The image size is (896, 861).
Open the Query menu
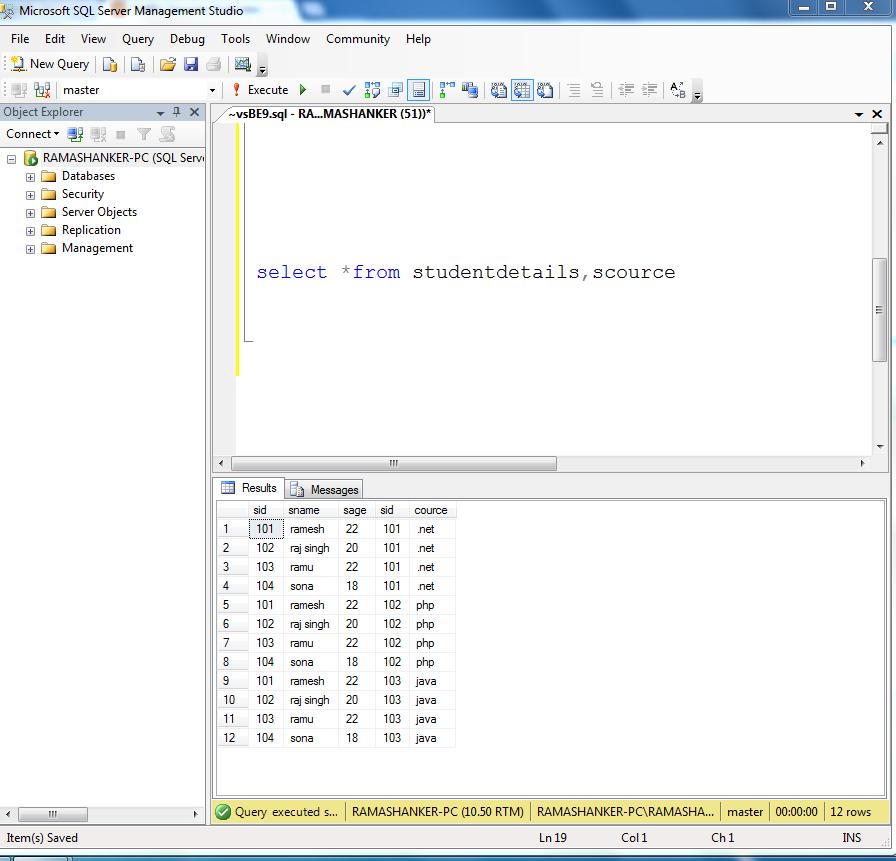[137, 39]
